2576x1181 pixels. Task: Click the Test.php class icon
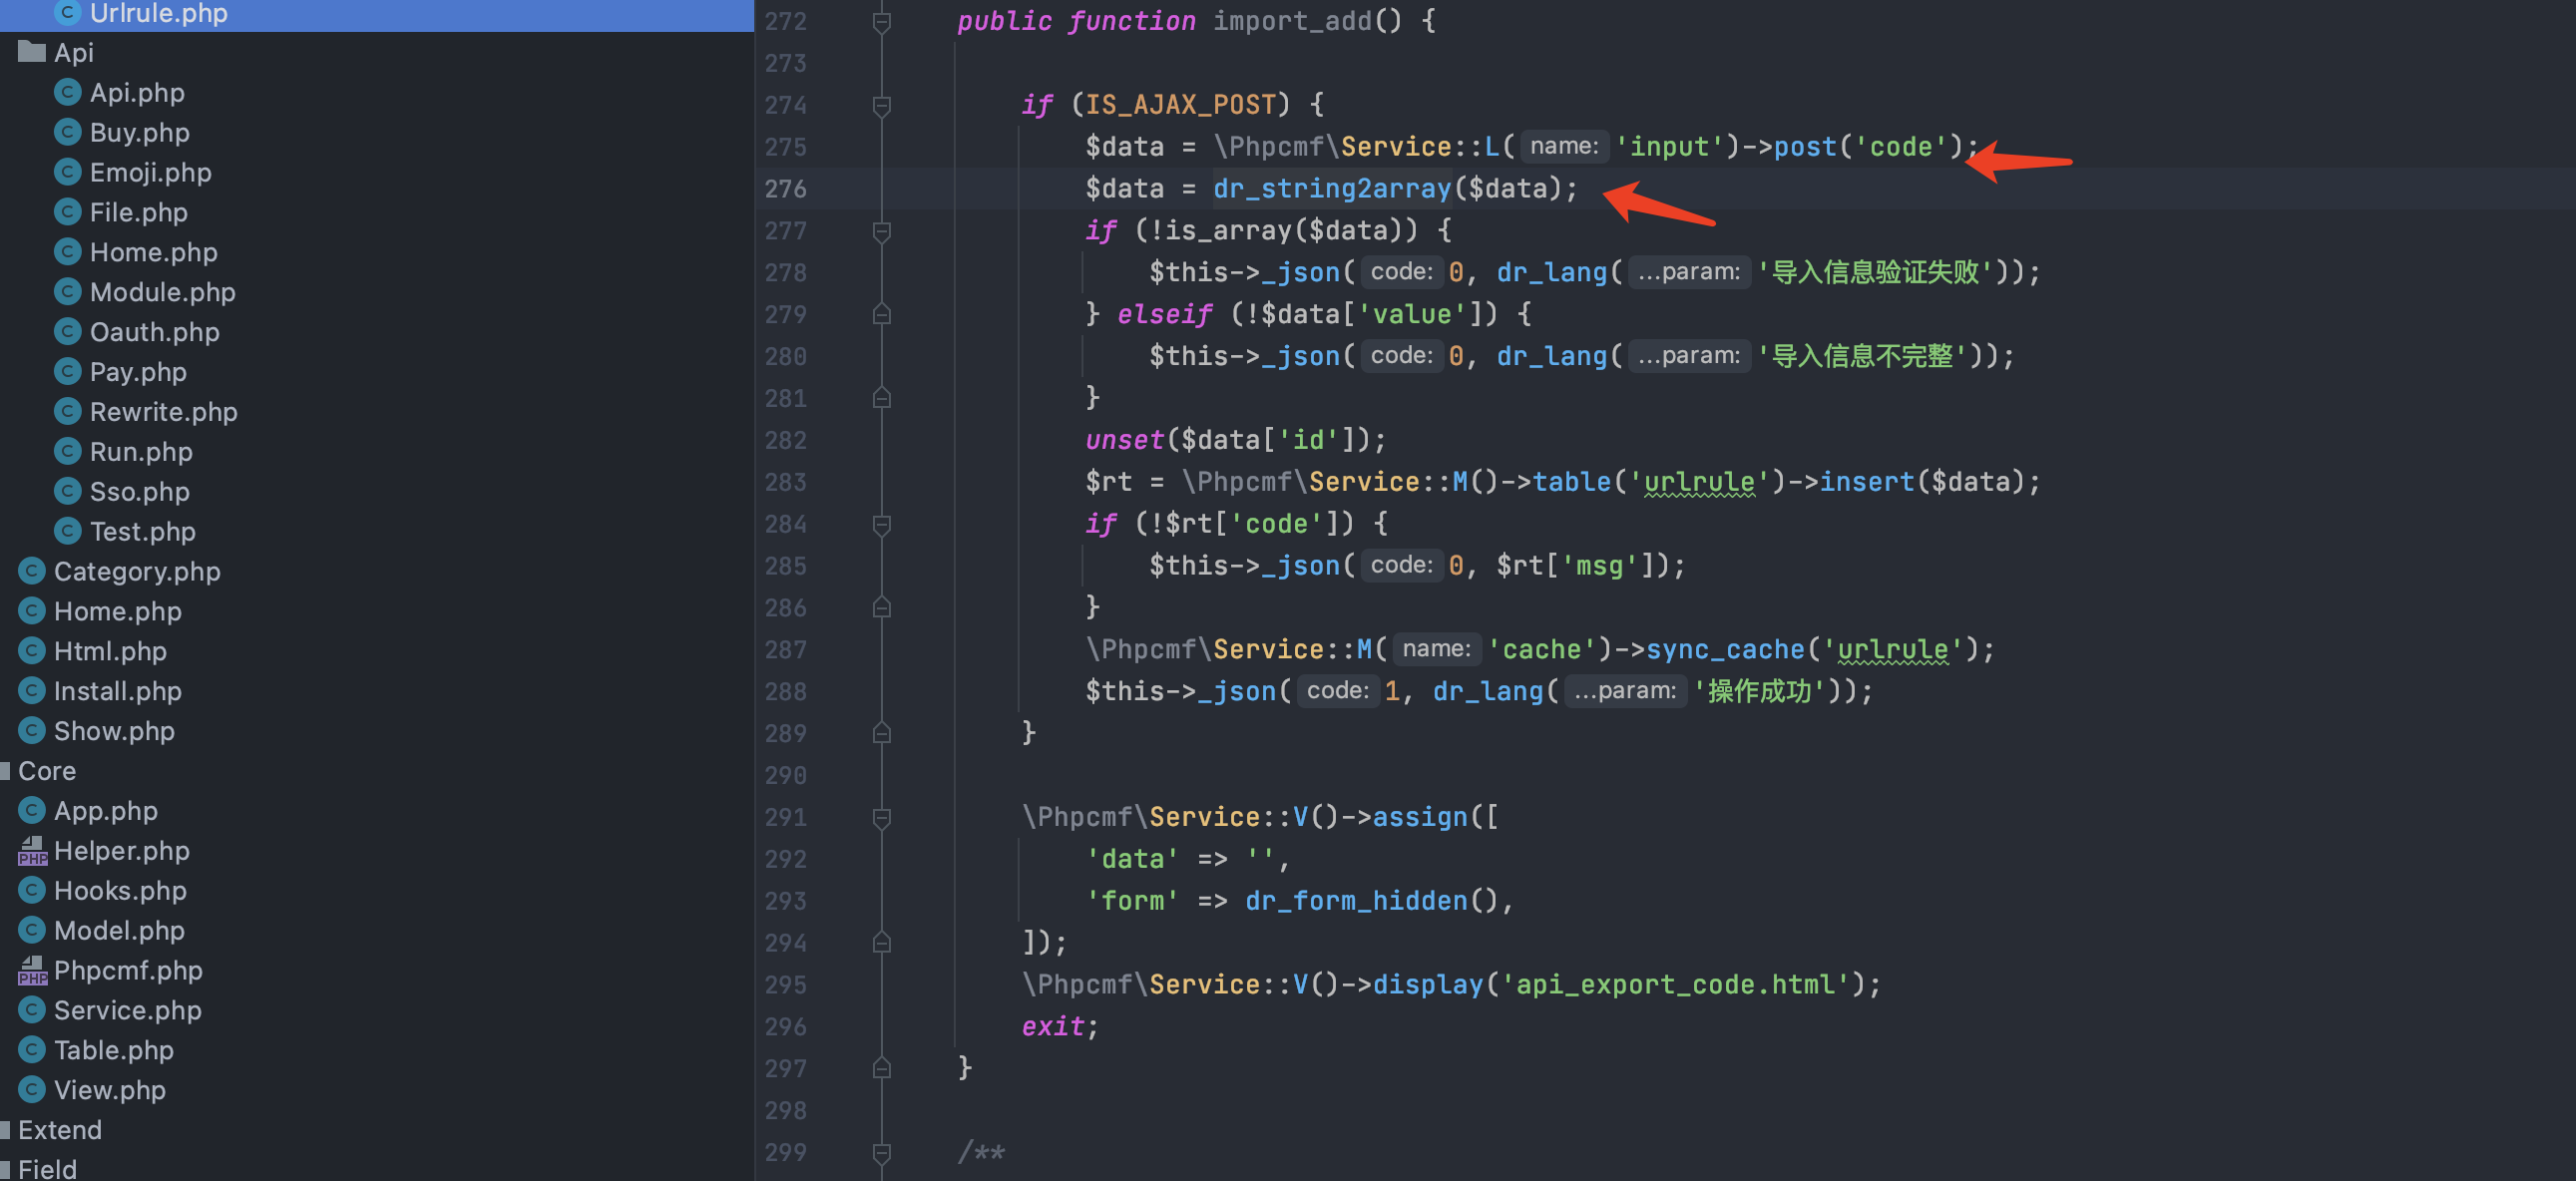(x=67, y=531)
